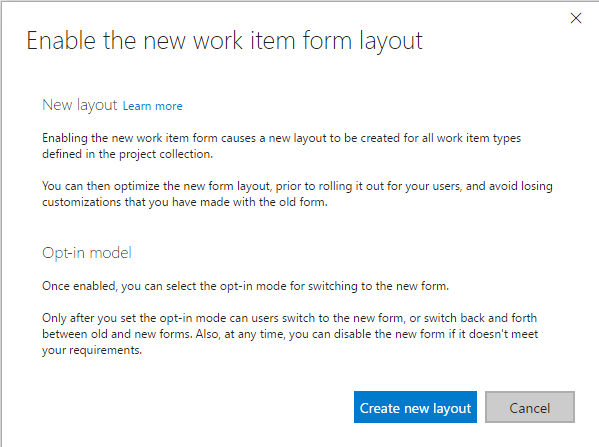Select the 'Opt-in model' section heading
The width and height of the screenshot is (599, 447).
coord(87,253)
